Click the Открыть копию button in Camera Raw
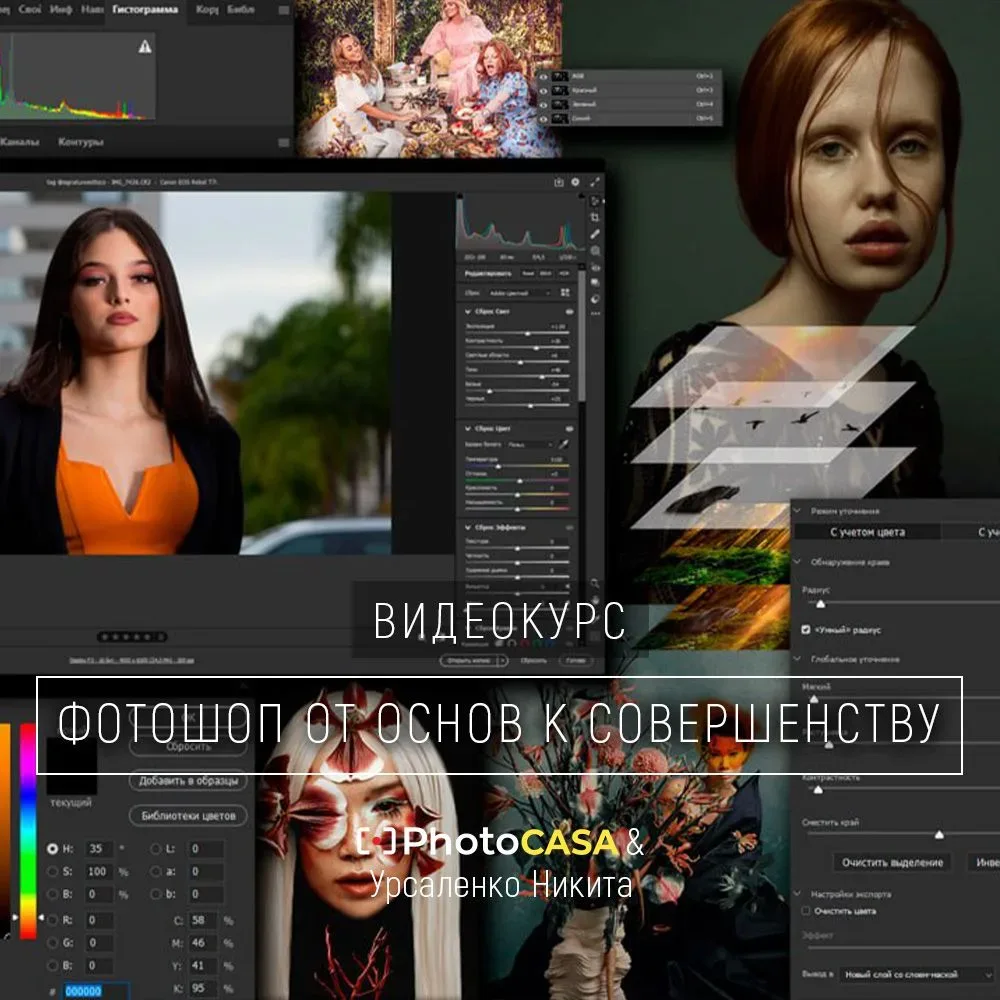This screenshot has height=1000, width=1000. pyautogui.click(x=469, y=661)
